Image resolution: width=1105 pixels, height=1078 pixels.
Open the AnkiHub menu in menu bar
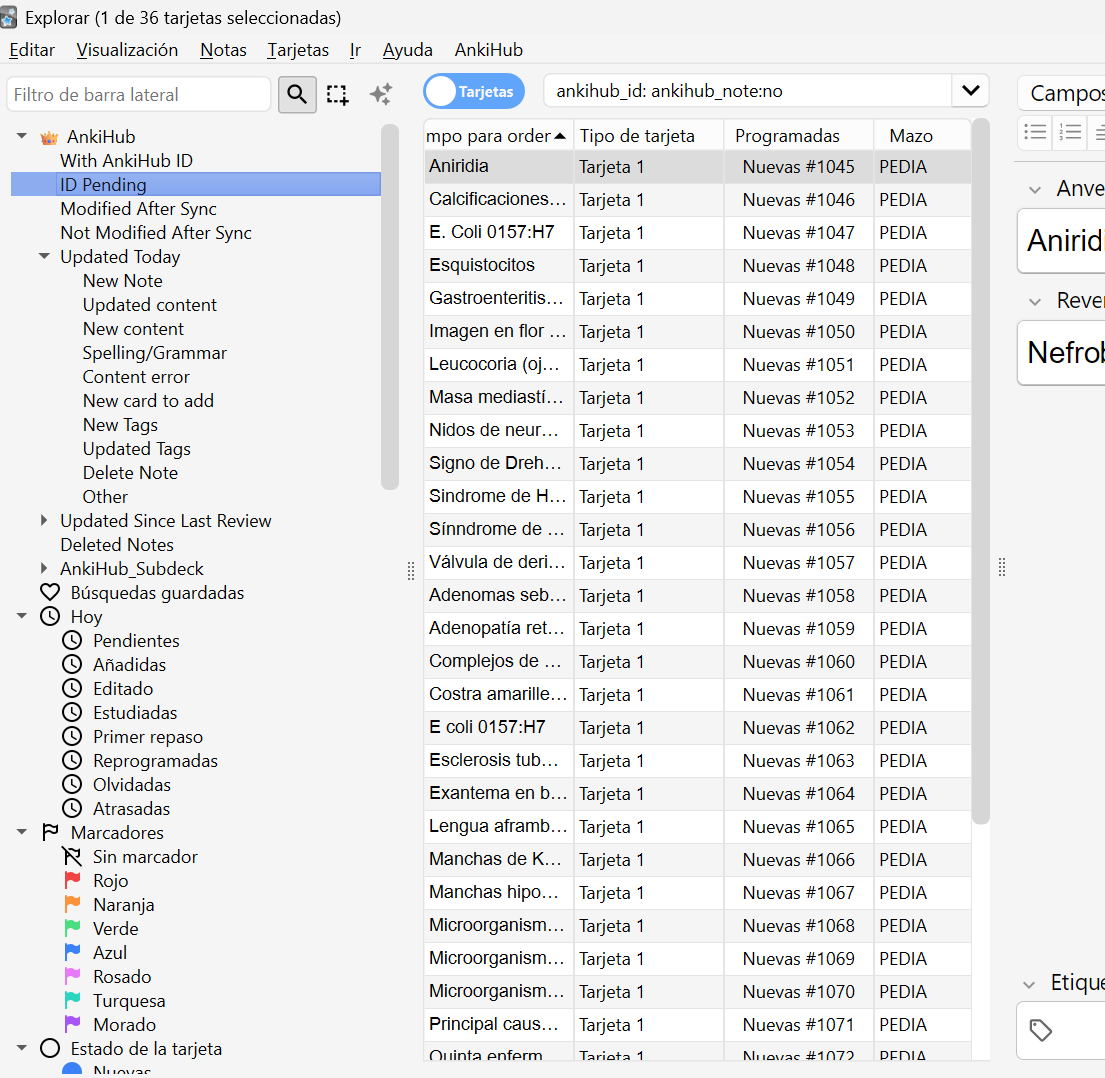click(488, 50)
